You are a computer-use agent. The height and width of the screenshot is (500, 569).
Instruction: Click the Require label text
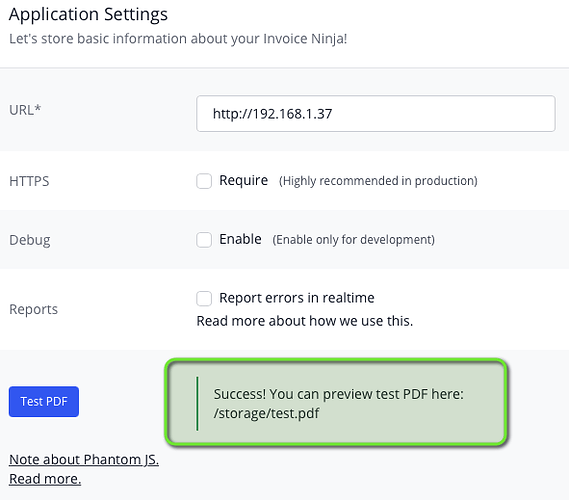(243, 180)
